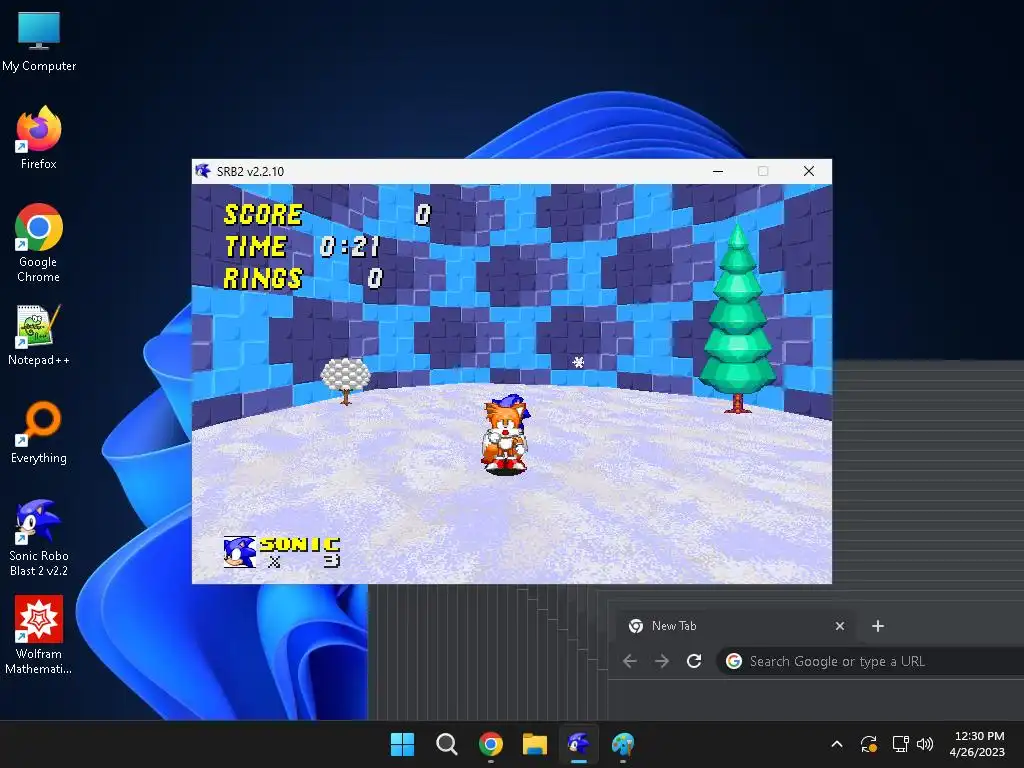Click the globe paint app taskbar icon
1024x768 pixels.
[623, 744]
